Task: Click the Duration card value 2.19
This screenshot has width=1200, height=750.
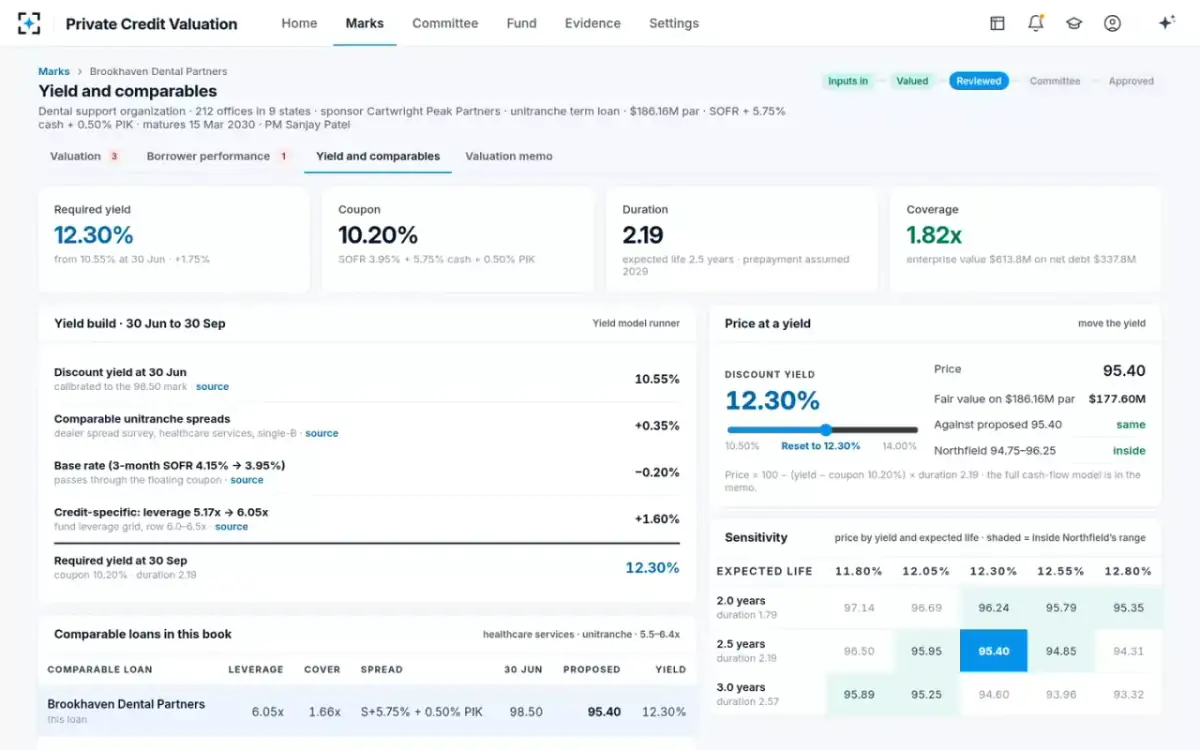Action: 643,235
